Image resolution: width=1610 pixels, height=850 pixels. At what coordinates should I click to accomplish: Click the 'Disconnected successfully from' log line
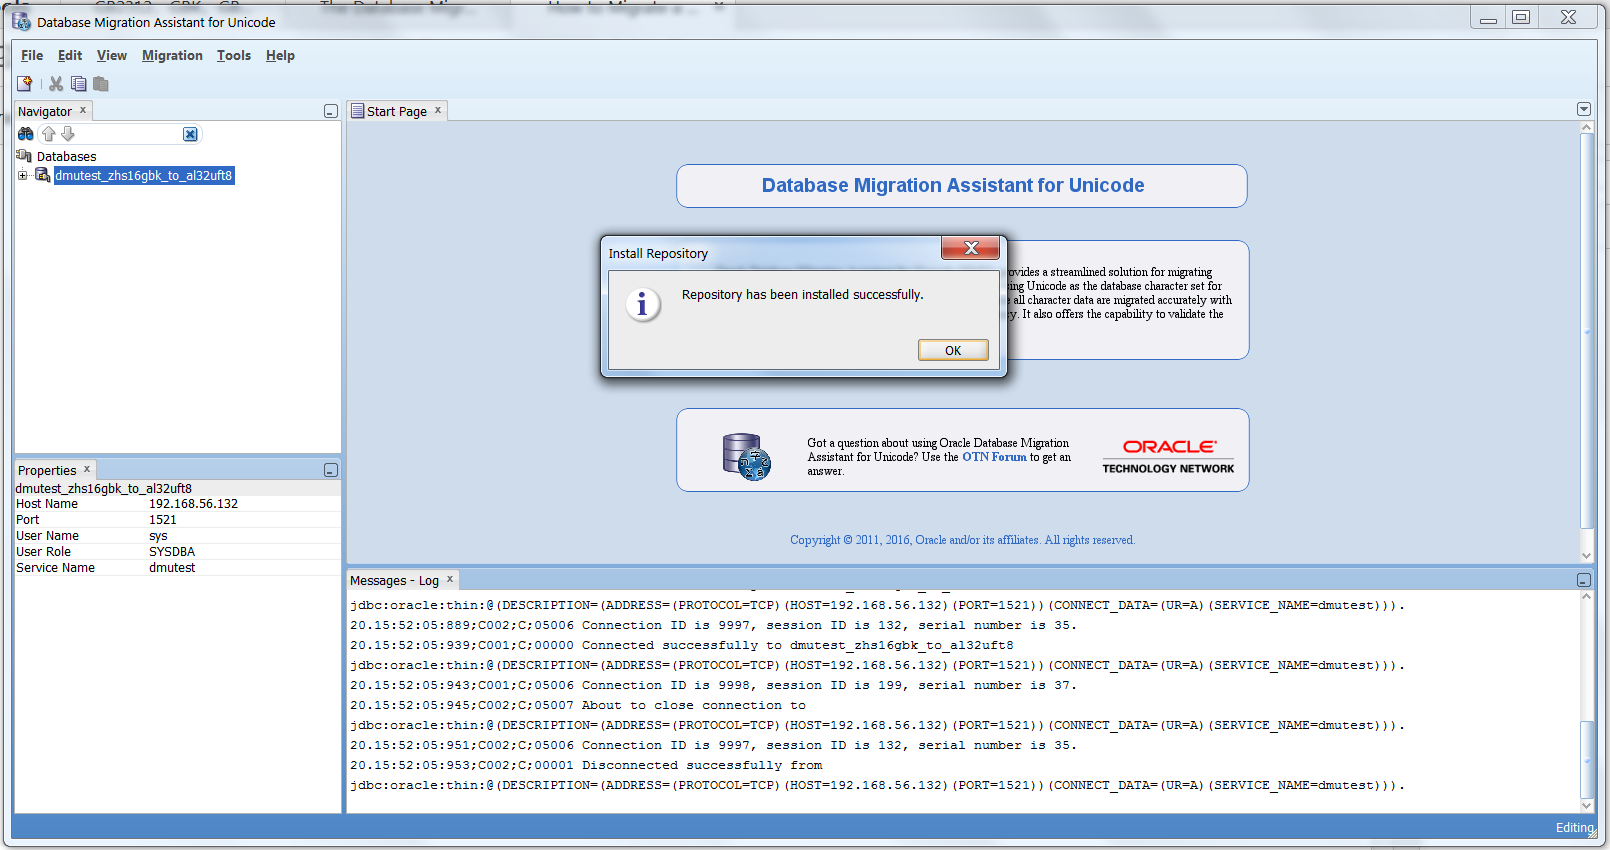586,766
